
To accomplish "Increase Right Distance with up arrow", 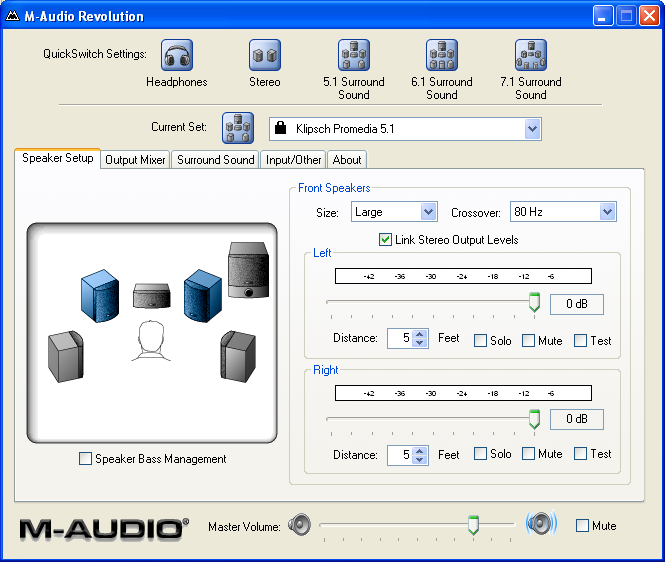I will [419, 451].
